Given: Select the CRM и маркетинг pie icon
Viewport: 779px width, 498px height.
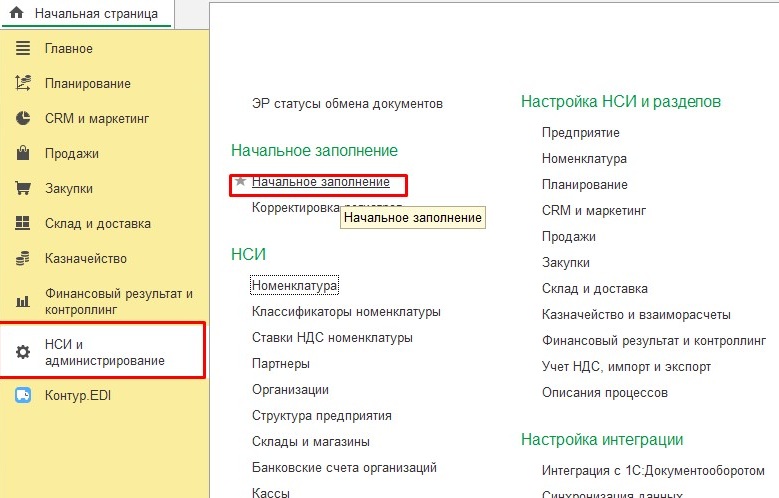Looking at the screenshot, I should 24,119.
